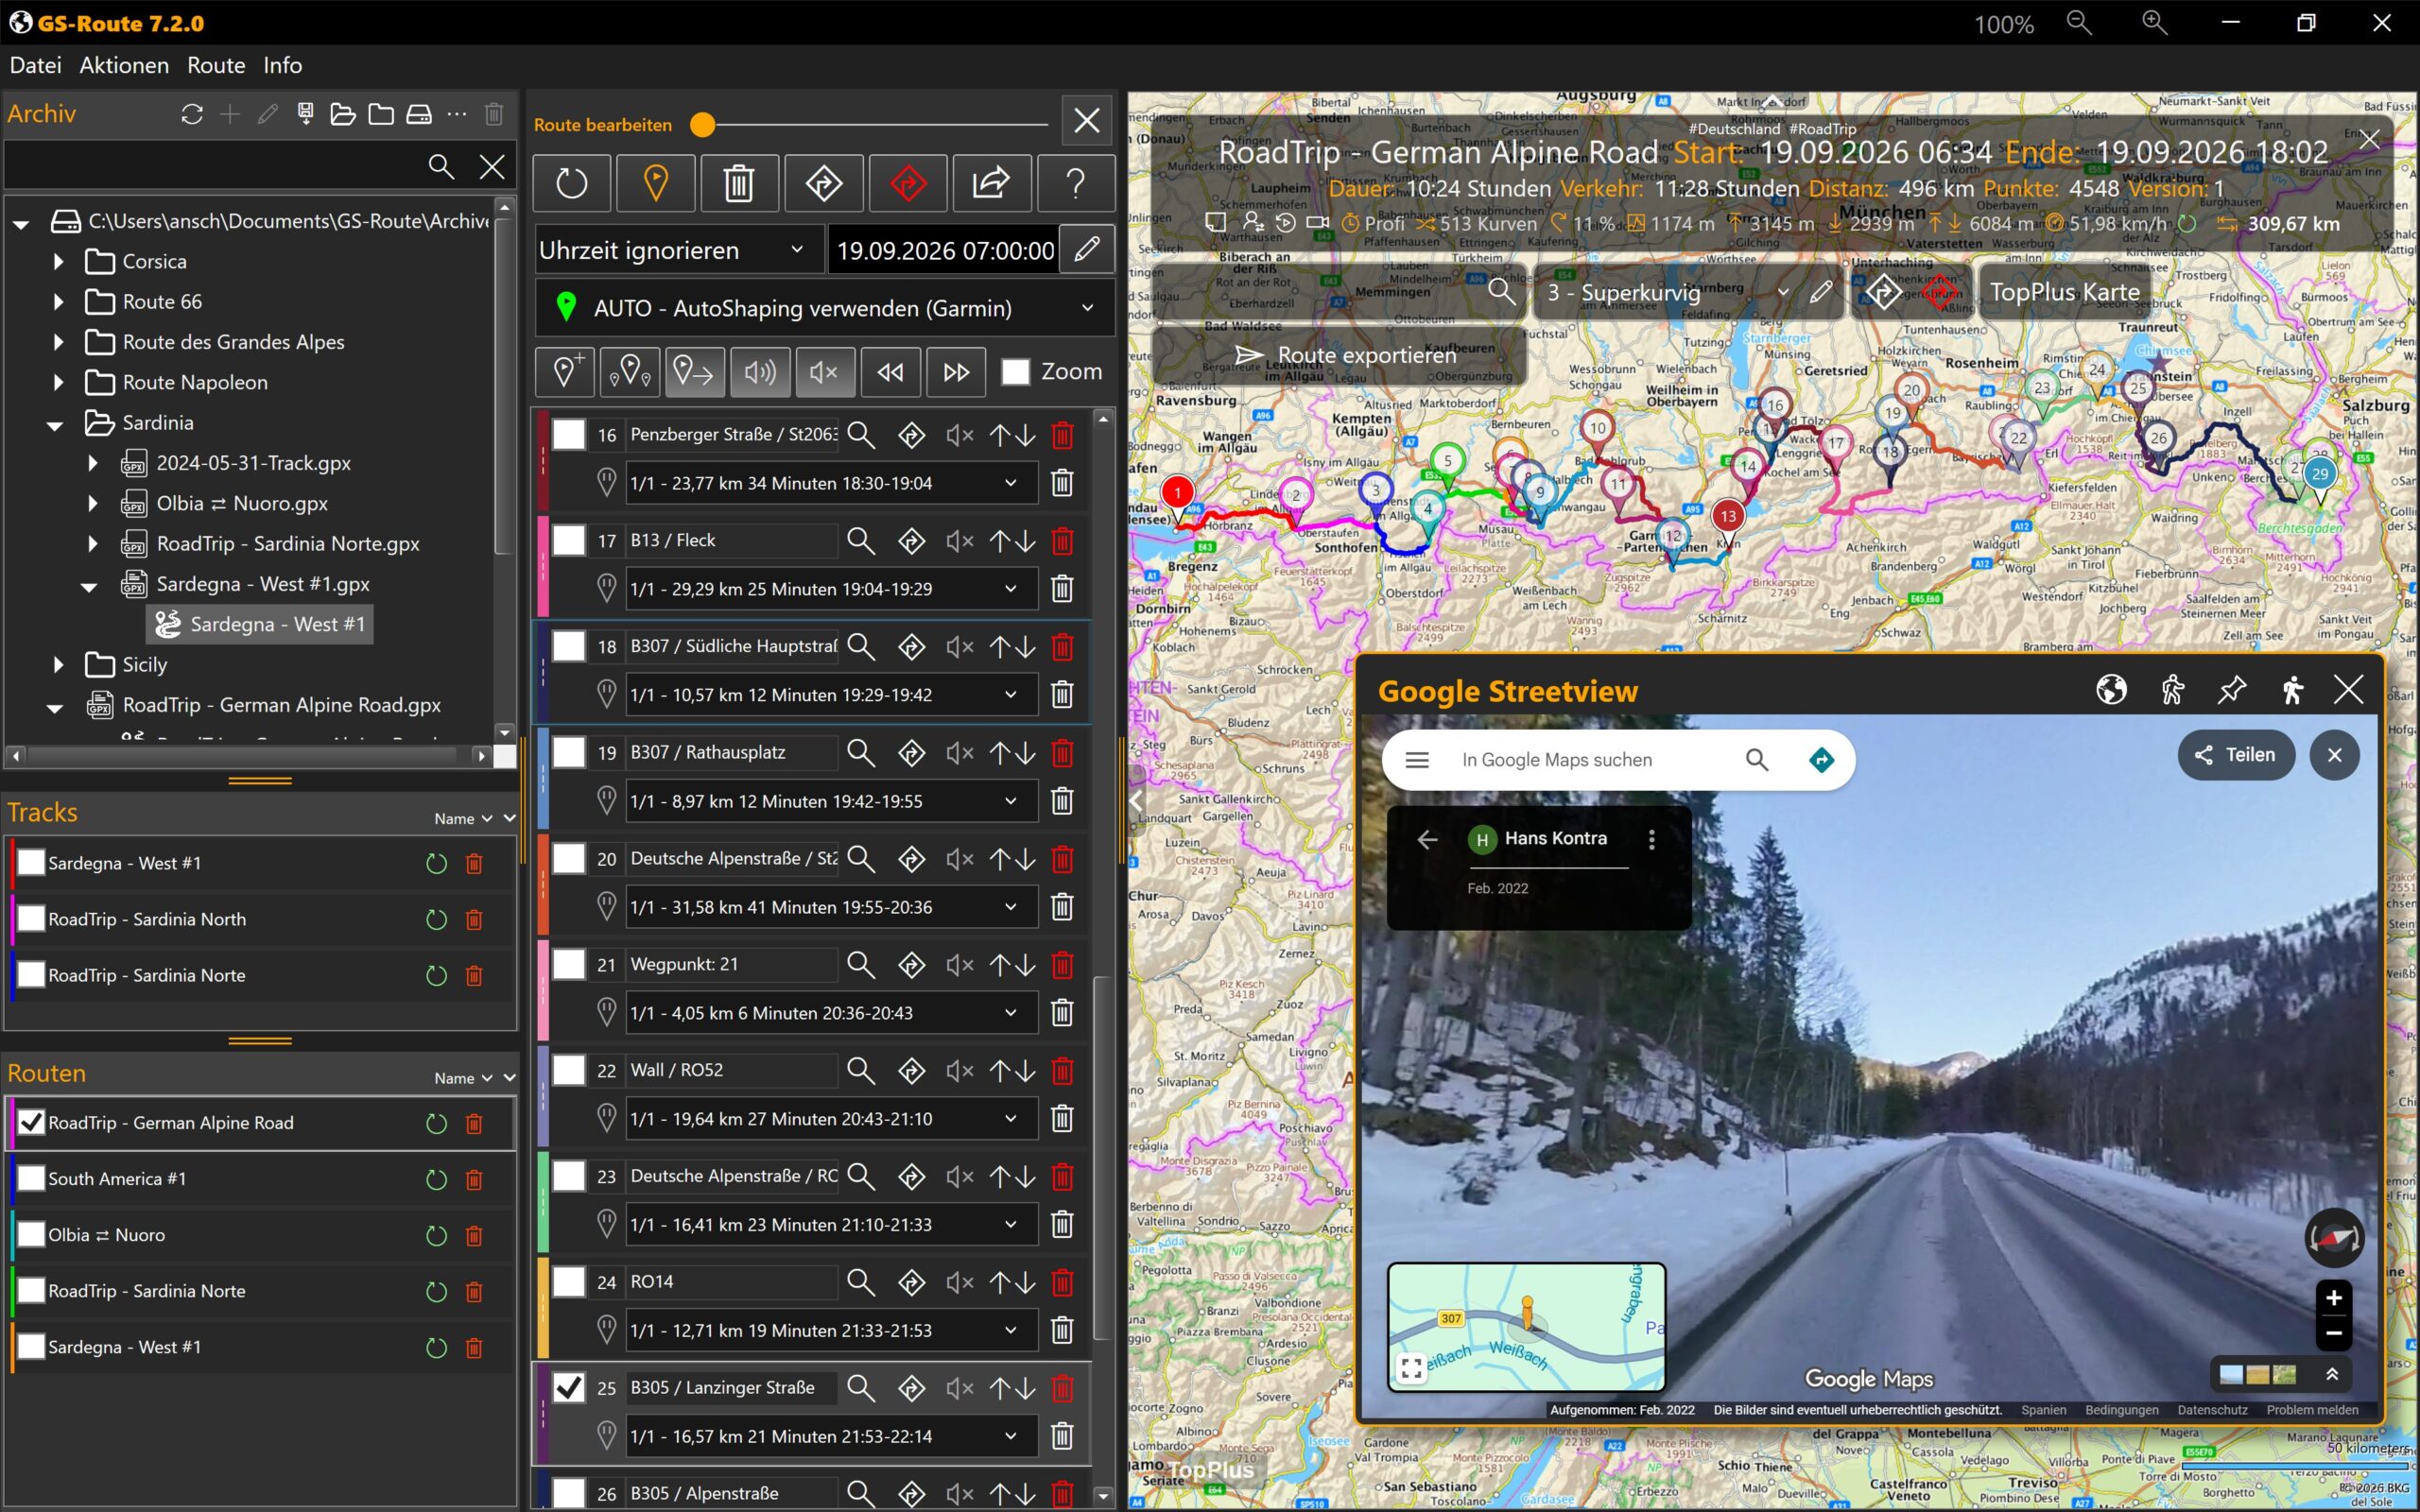Check Sardegna - West #1 track checkbox

31,863
